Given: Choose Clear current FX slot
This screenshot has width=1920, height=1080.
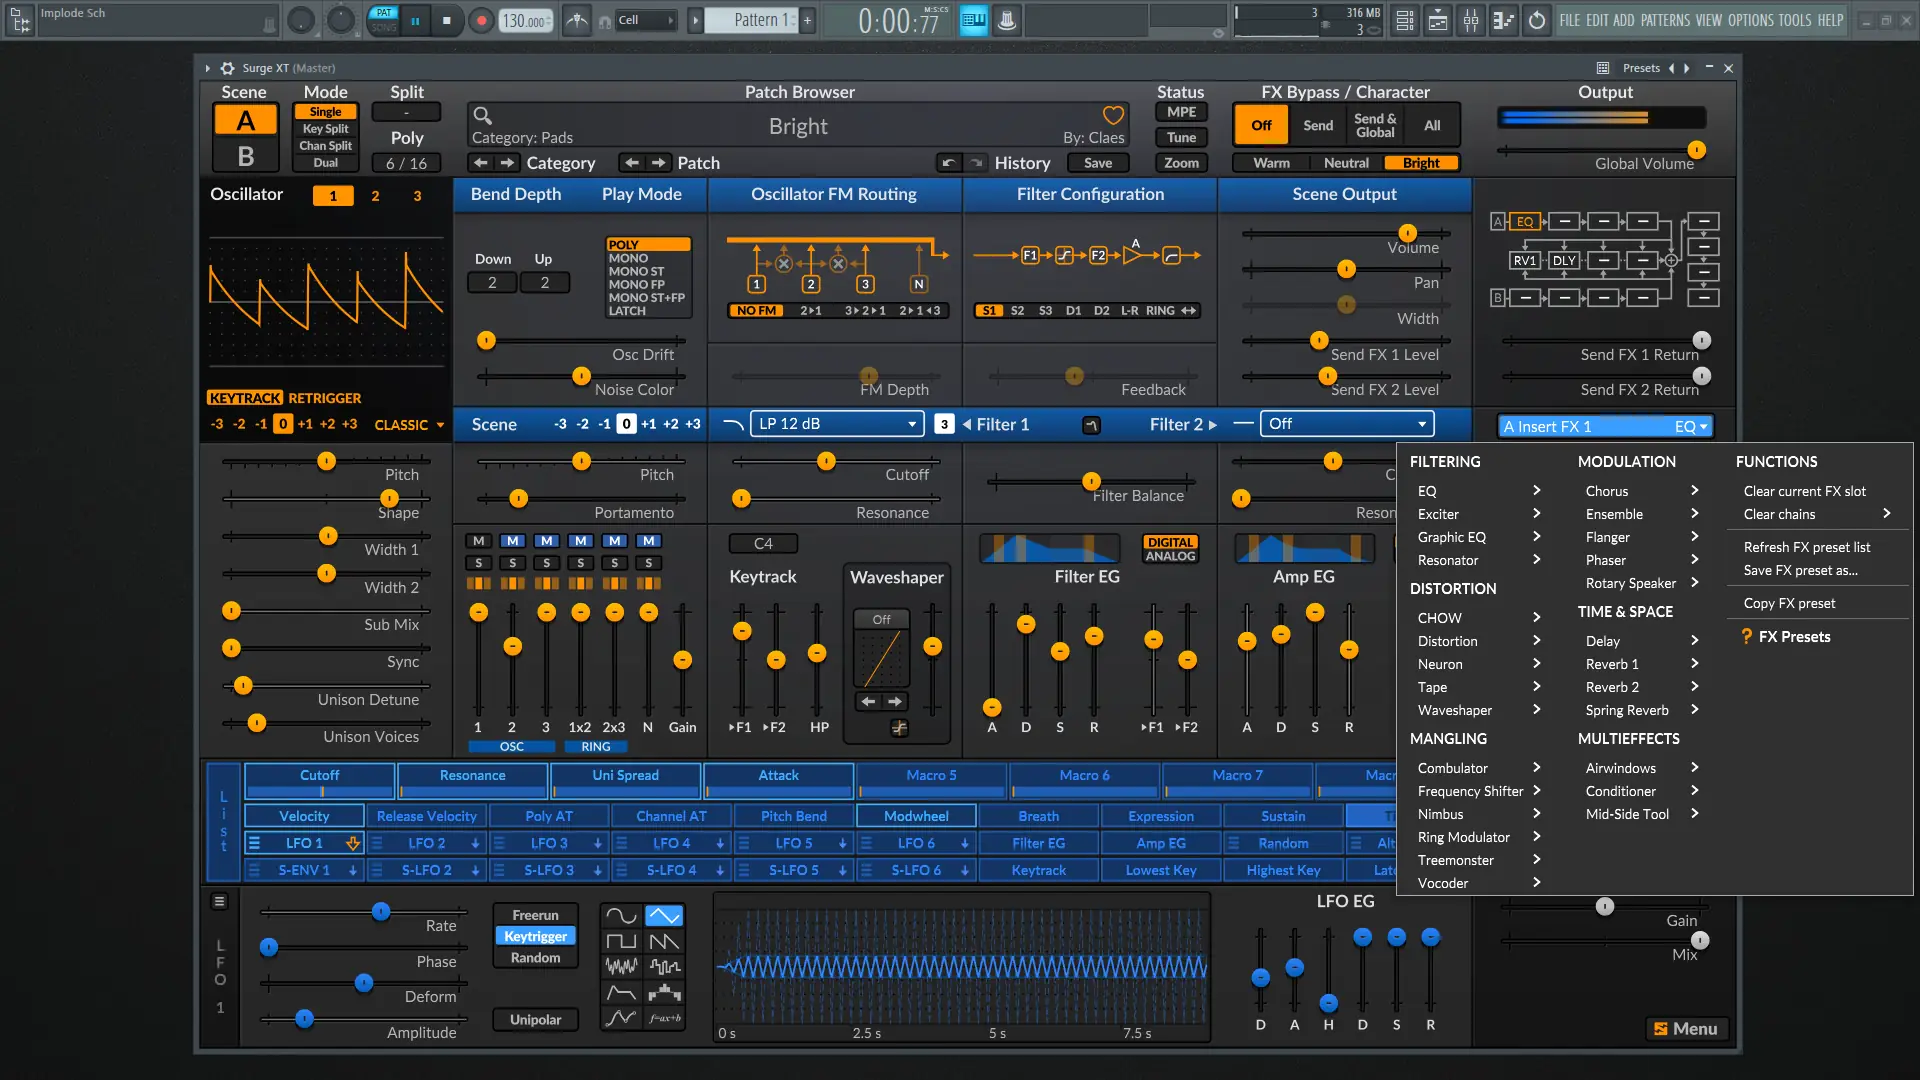Looking at the screenshot, I should click(1804, 491).
